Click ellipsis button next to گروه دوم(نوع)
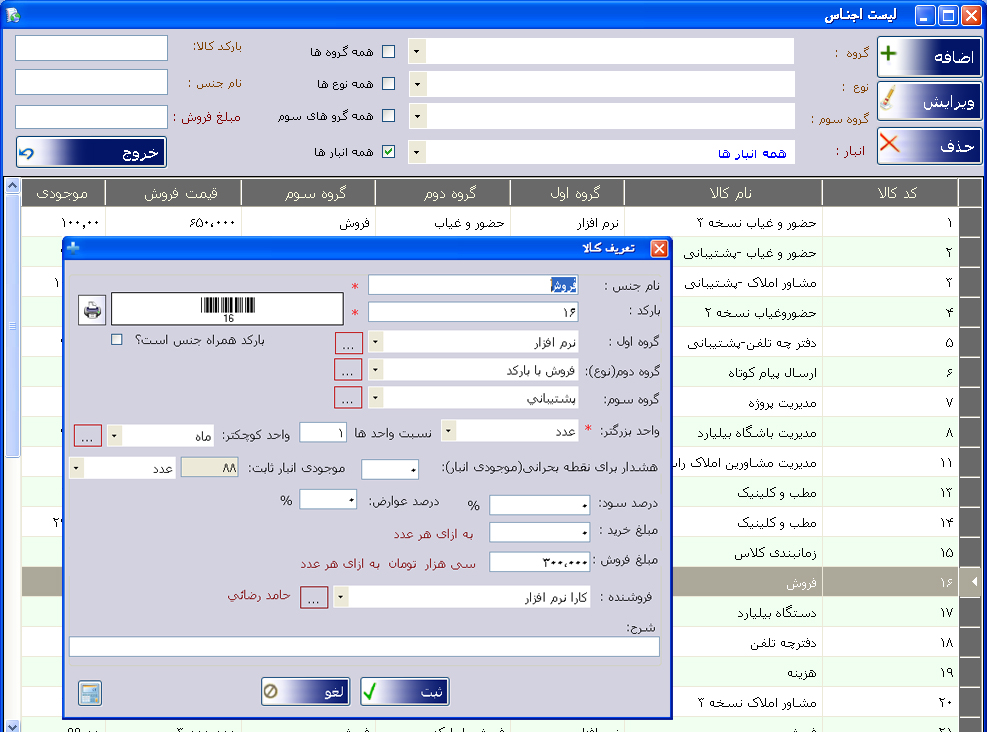This screenshot has width=987, height=732. point(348,370)
